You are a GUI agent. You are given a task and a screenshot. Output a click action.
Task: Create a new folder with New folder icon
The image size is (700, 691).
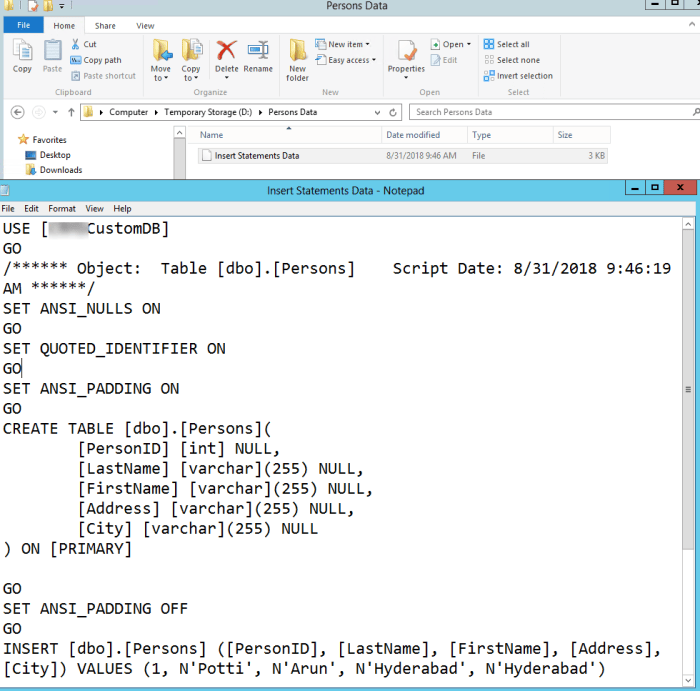coord(297,50)
